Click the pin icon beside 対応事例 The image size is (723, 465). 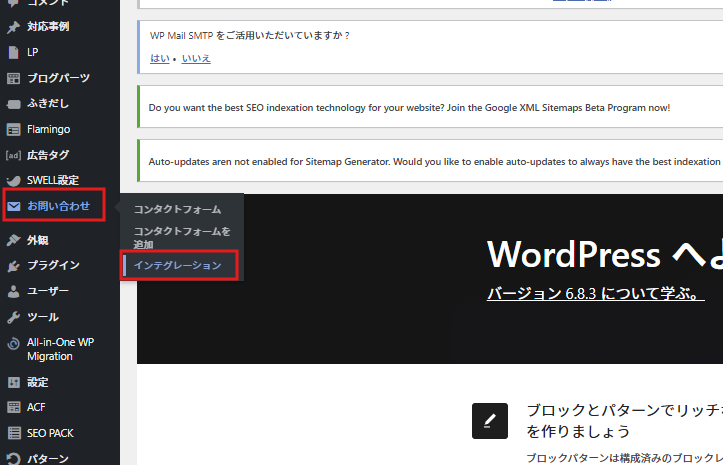coord(13,26)
